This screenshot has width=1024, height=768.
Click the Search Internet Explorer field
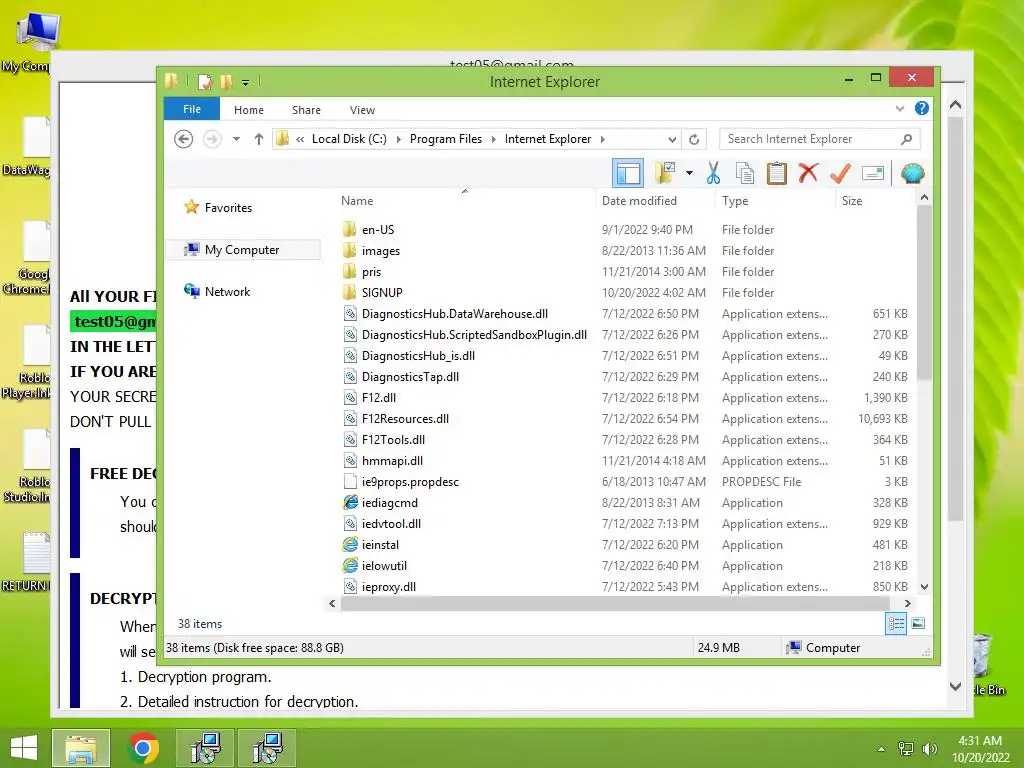click(819, 139)
